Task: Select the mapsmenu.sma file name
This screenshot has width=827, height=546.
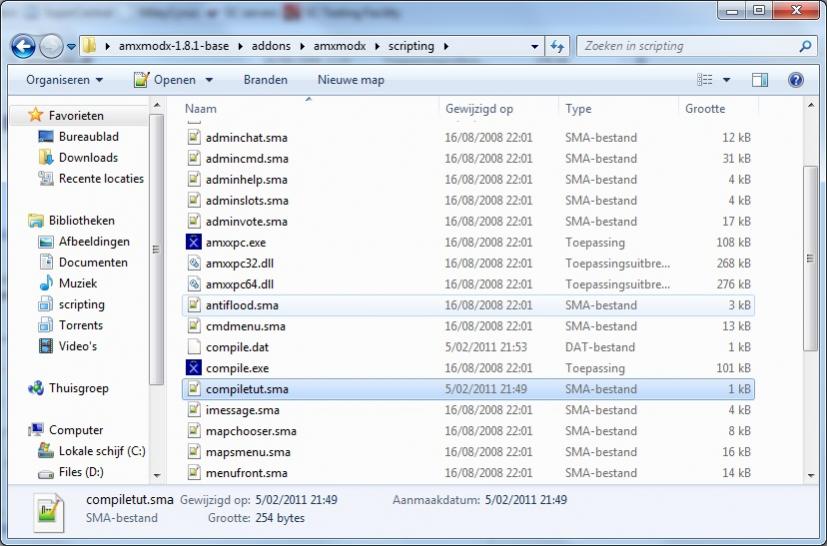Action: point(248,452)
